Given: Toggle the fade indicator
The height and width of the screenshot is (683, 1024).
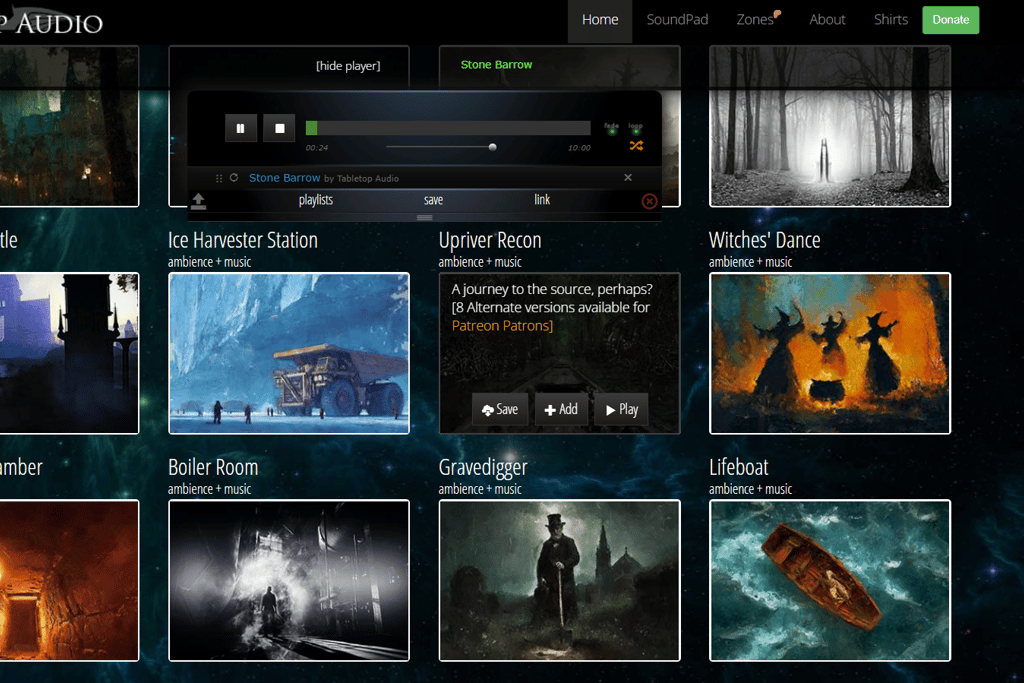Looking at the screenshot, I should (x=612, y=128).
